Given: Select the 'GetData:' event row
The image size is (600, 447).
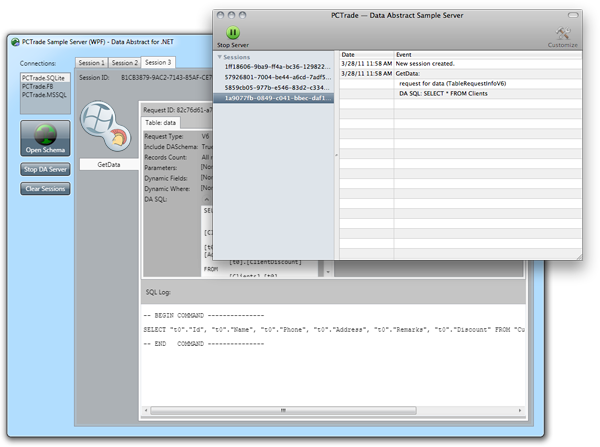Looking at the screenshot, I should coord(461,73).
